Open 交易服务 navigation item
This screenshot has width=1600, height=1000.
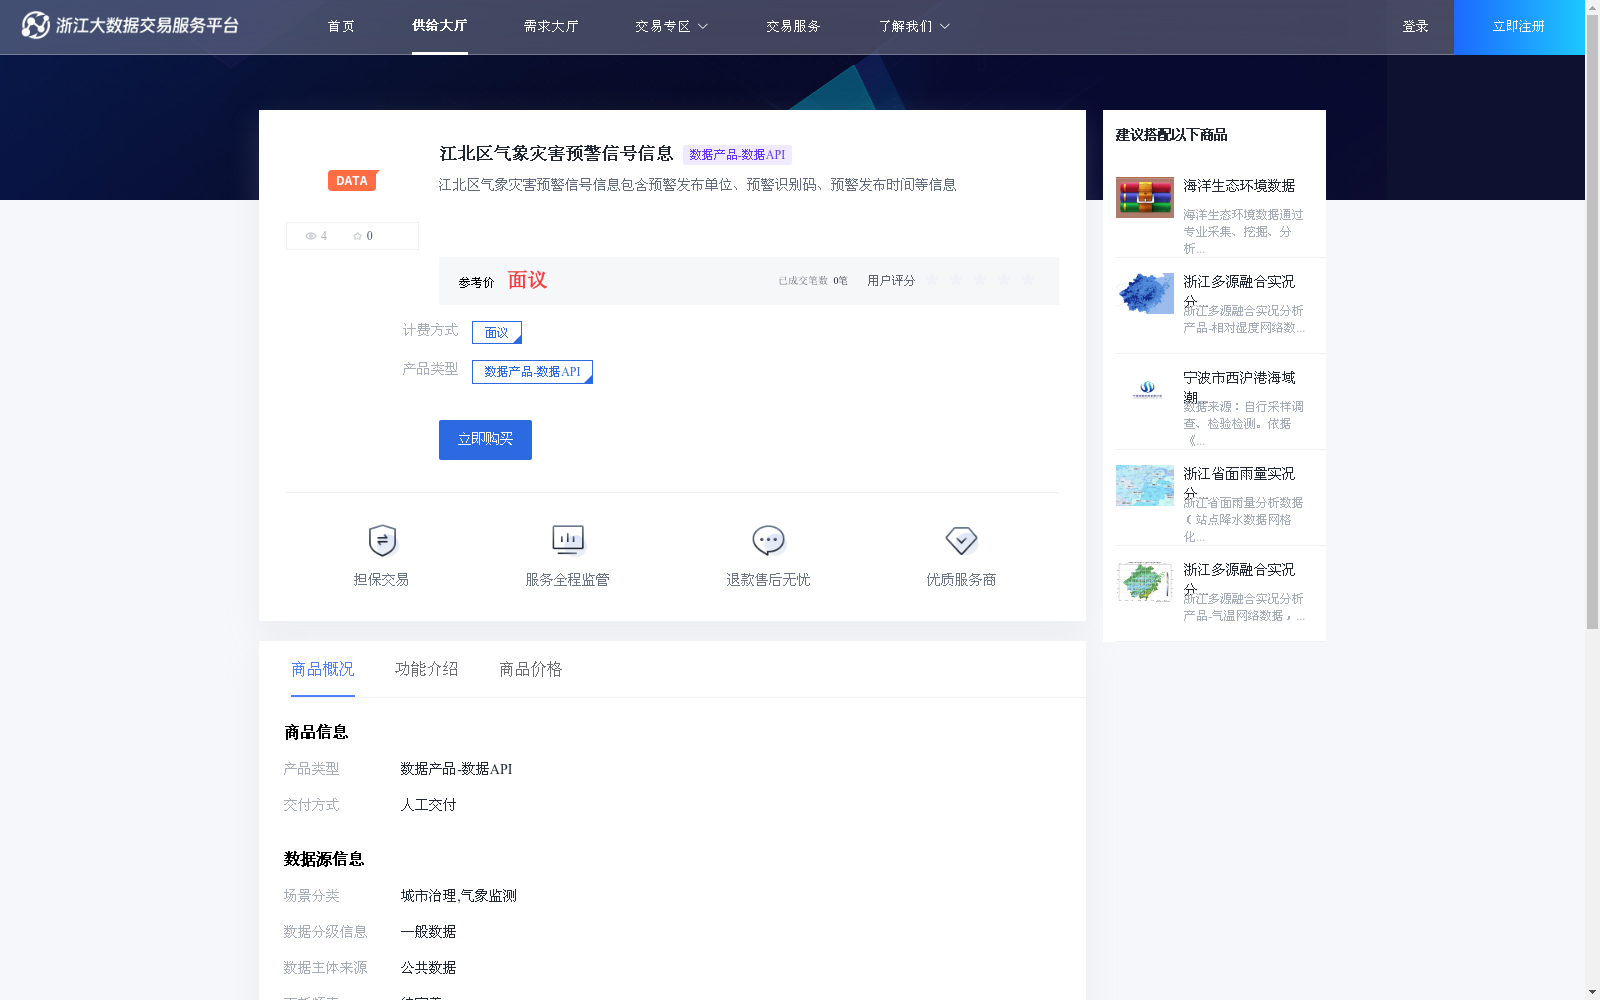pos(793,27)
